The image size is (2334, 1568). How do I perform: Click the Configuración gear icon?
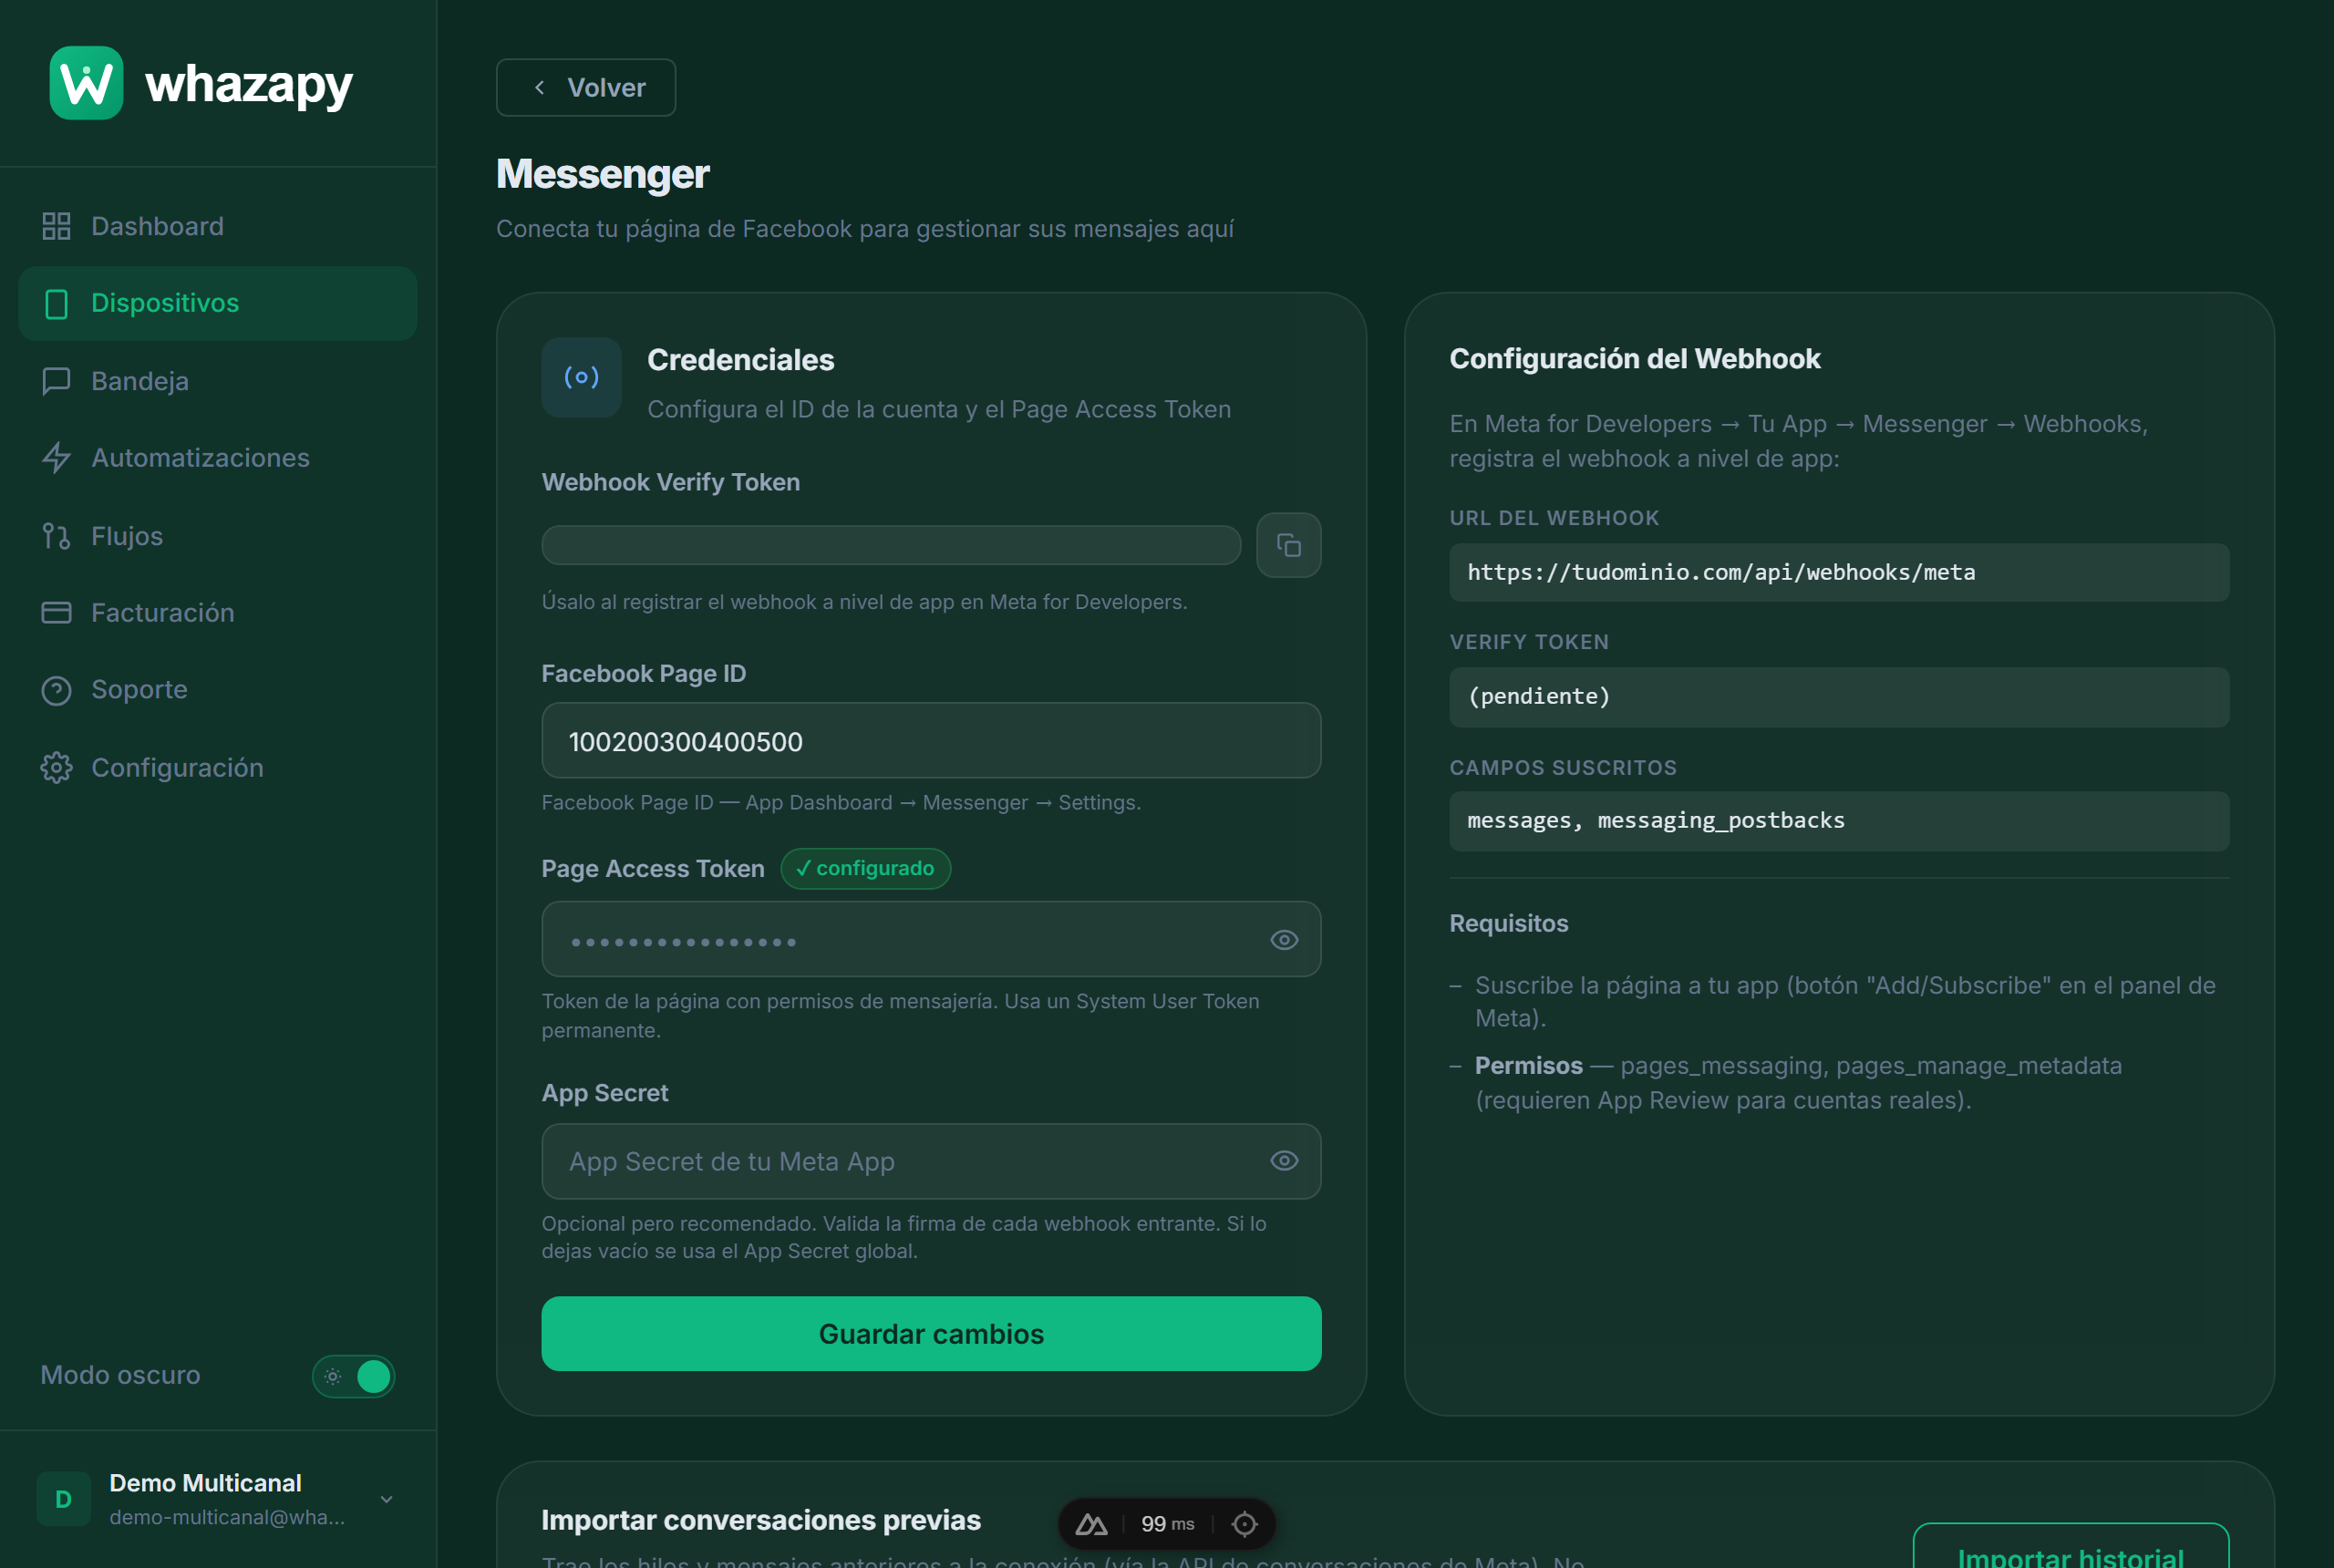[56, 768]
